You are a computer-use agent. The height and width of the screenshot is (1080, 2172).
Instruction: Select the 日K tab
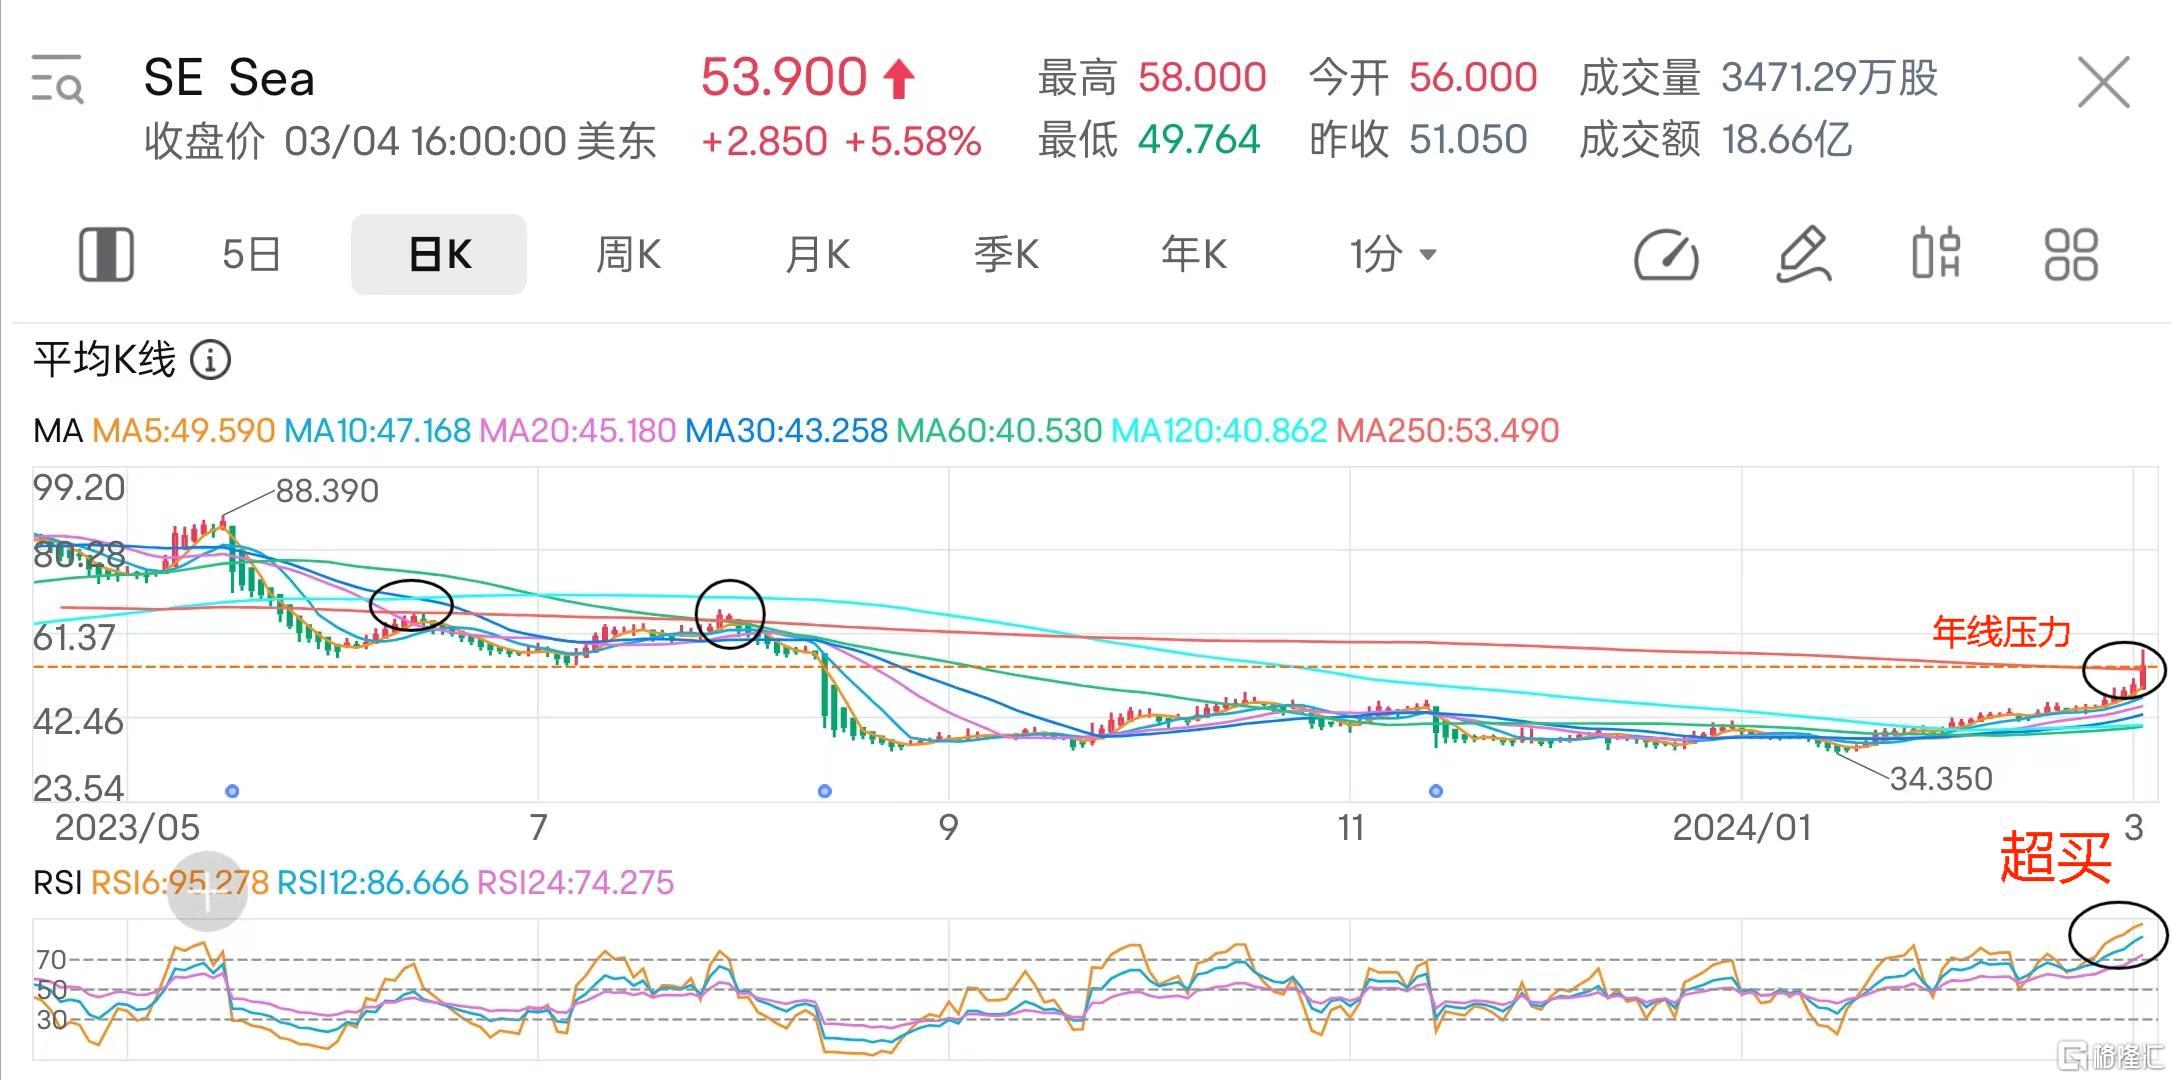(439, 254)
